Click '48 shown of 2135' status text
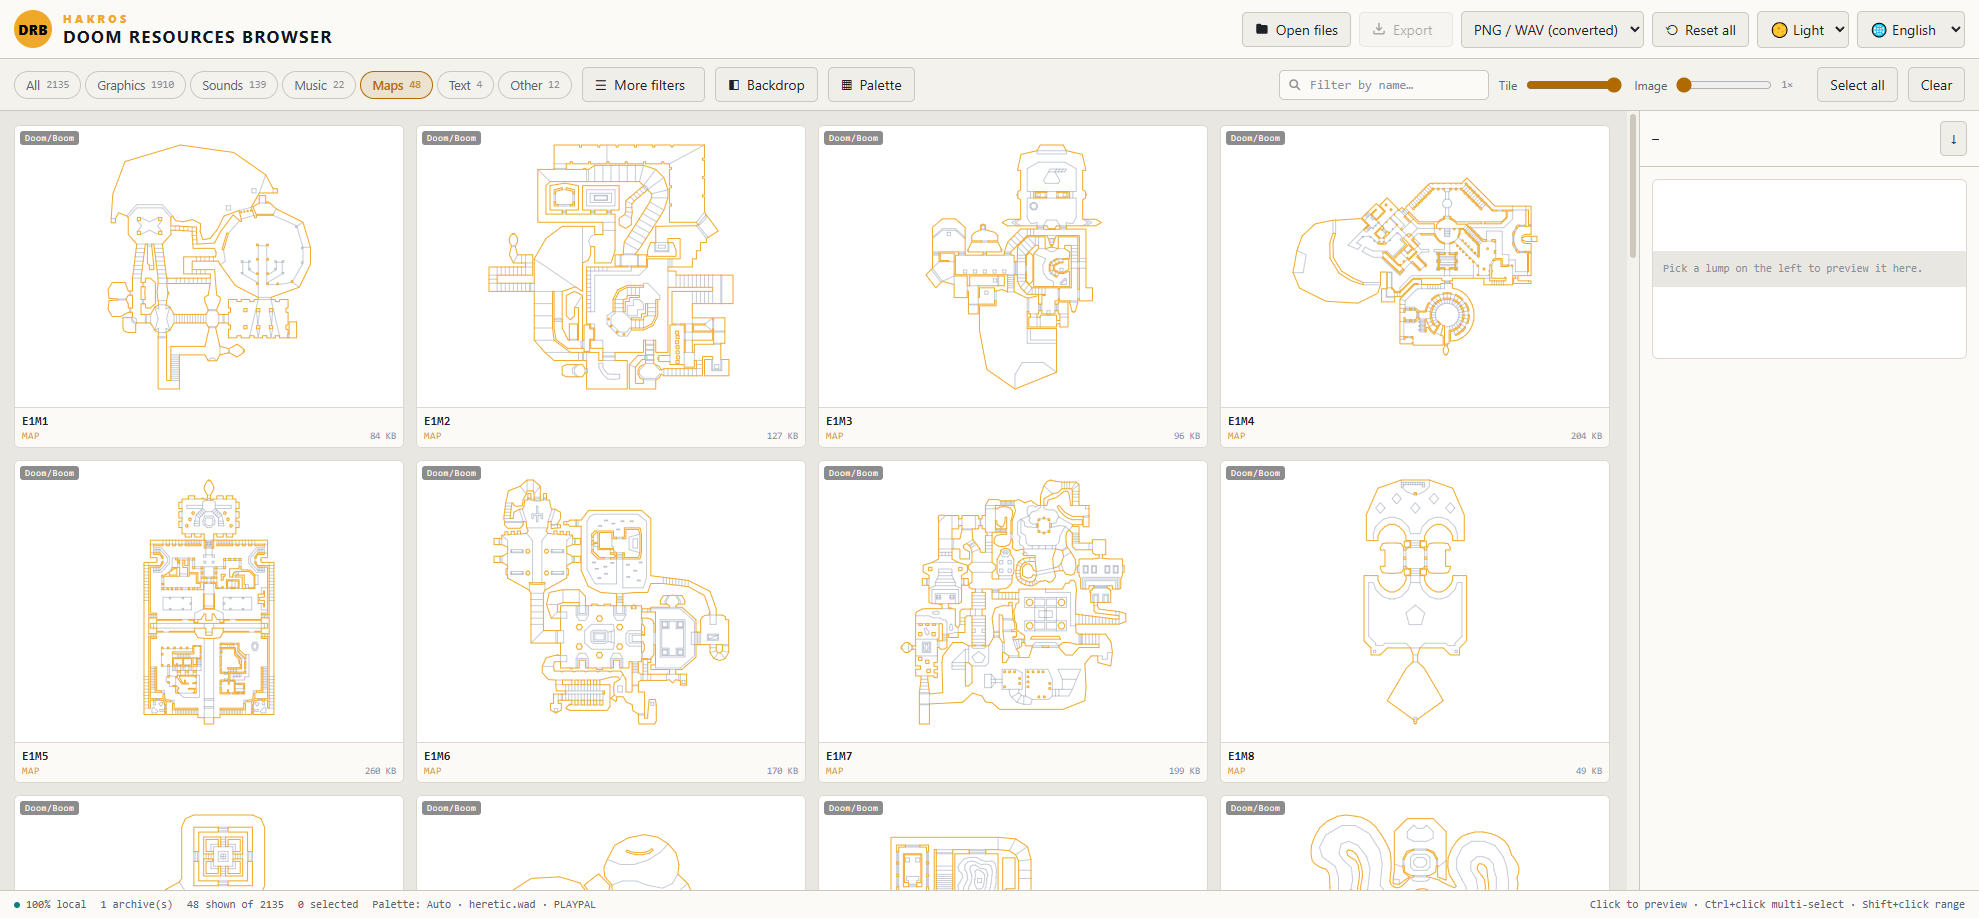 pyautogui.click(x=235, y=904)
